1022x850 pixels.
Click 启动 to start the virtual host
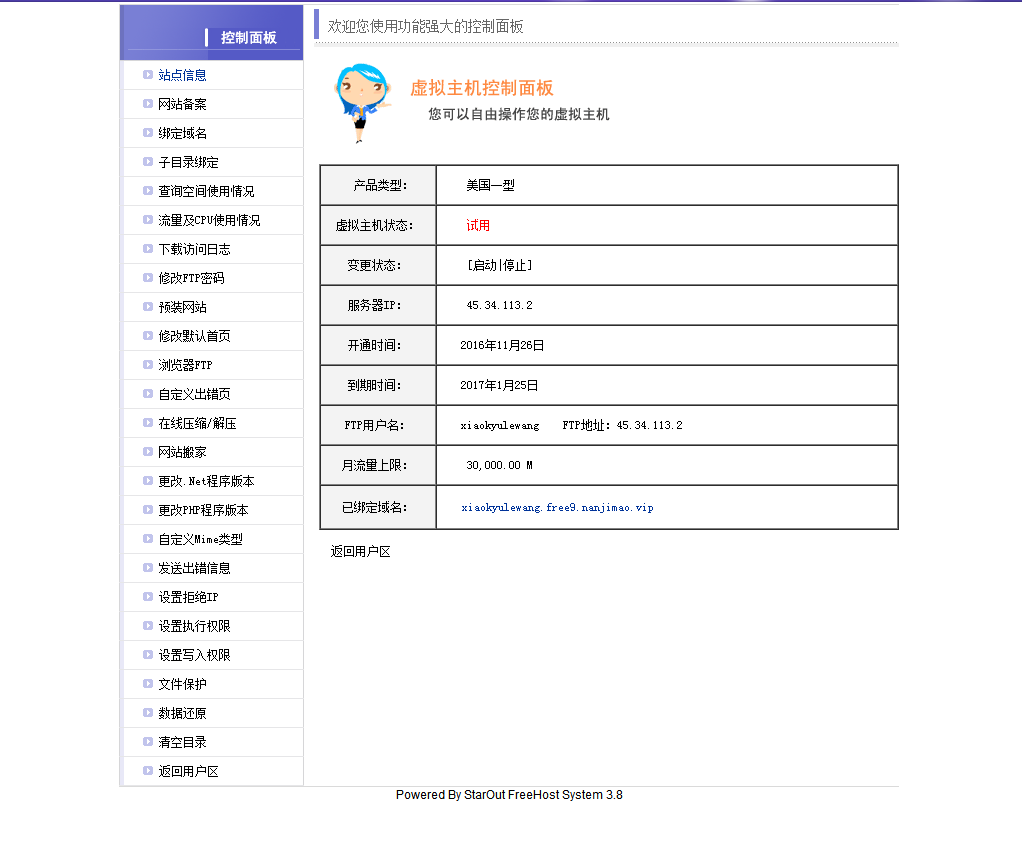pyautogui.click(x=484, y=265)
